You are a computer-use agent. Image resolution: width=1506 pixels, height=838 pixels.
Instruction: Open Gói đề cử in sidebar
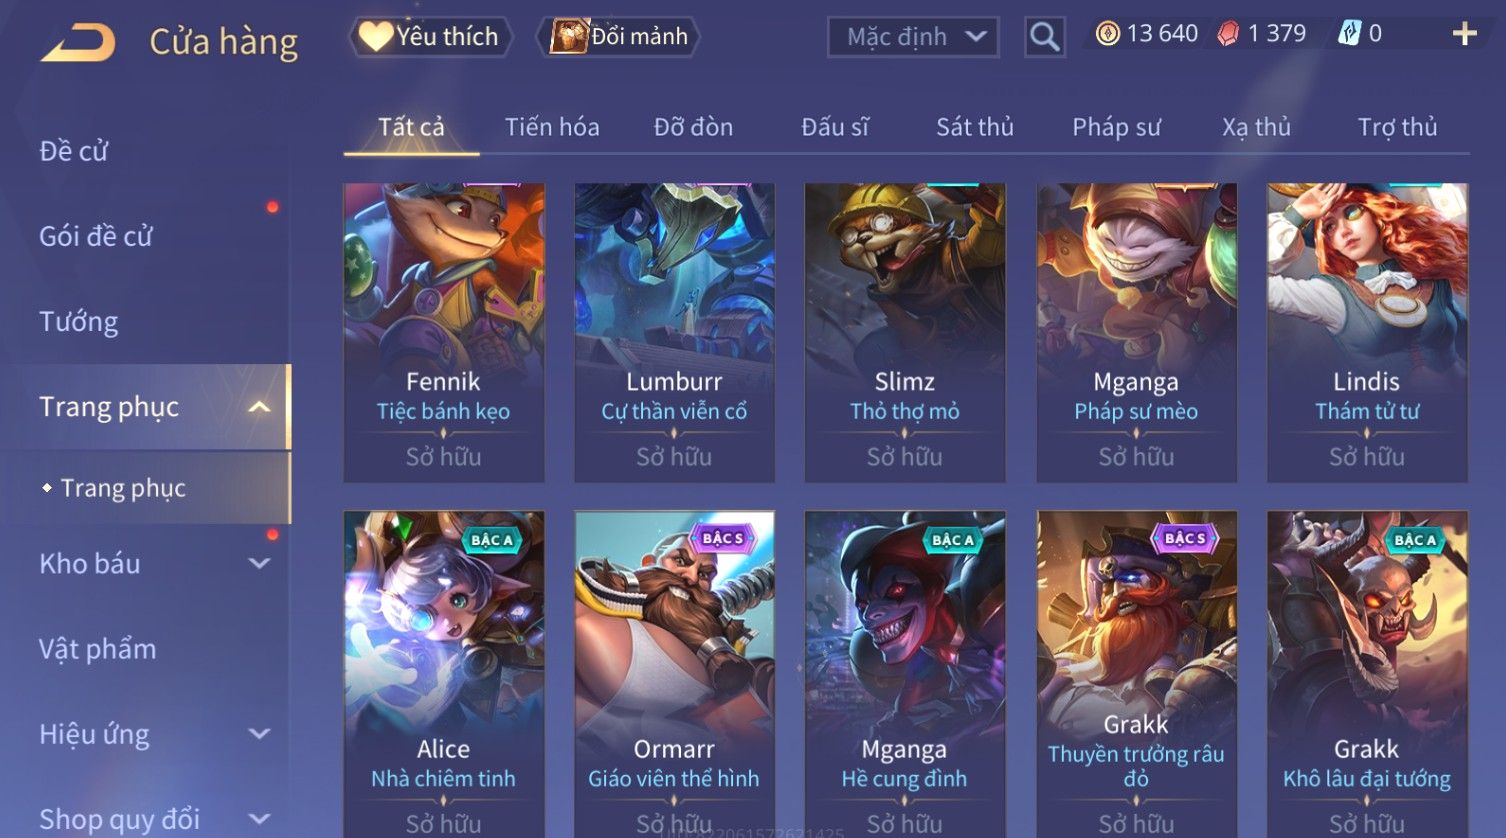click(x=96, y=237)
